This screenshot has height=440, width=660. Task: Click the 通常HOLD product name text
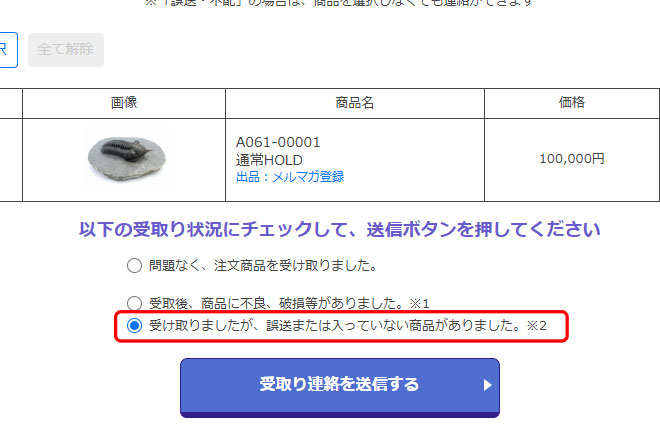[x=269, y=160]
